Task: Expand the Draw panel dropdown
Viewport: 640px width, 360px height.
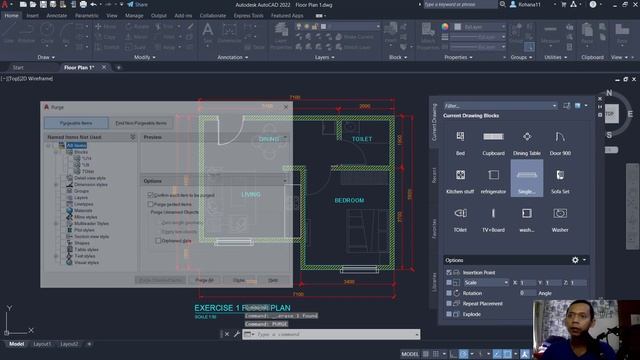Action: click(46, 58)
